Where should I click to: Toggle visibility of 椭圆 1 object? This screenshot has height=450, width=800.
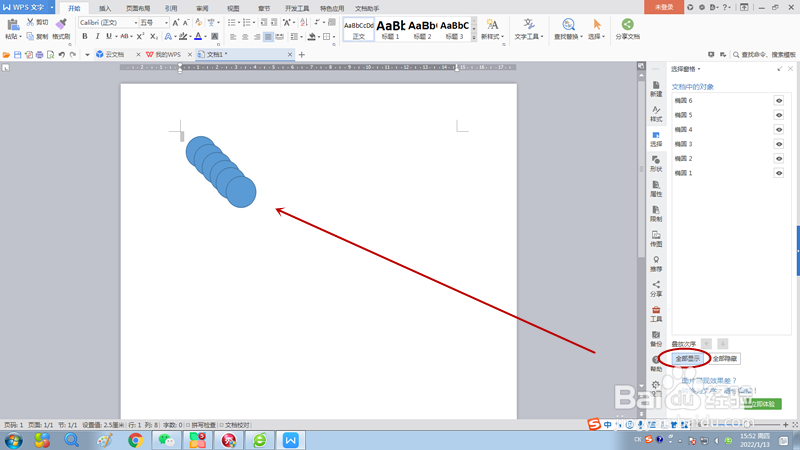pyautogui.click(x=779, y=173)
